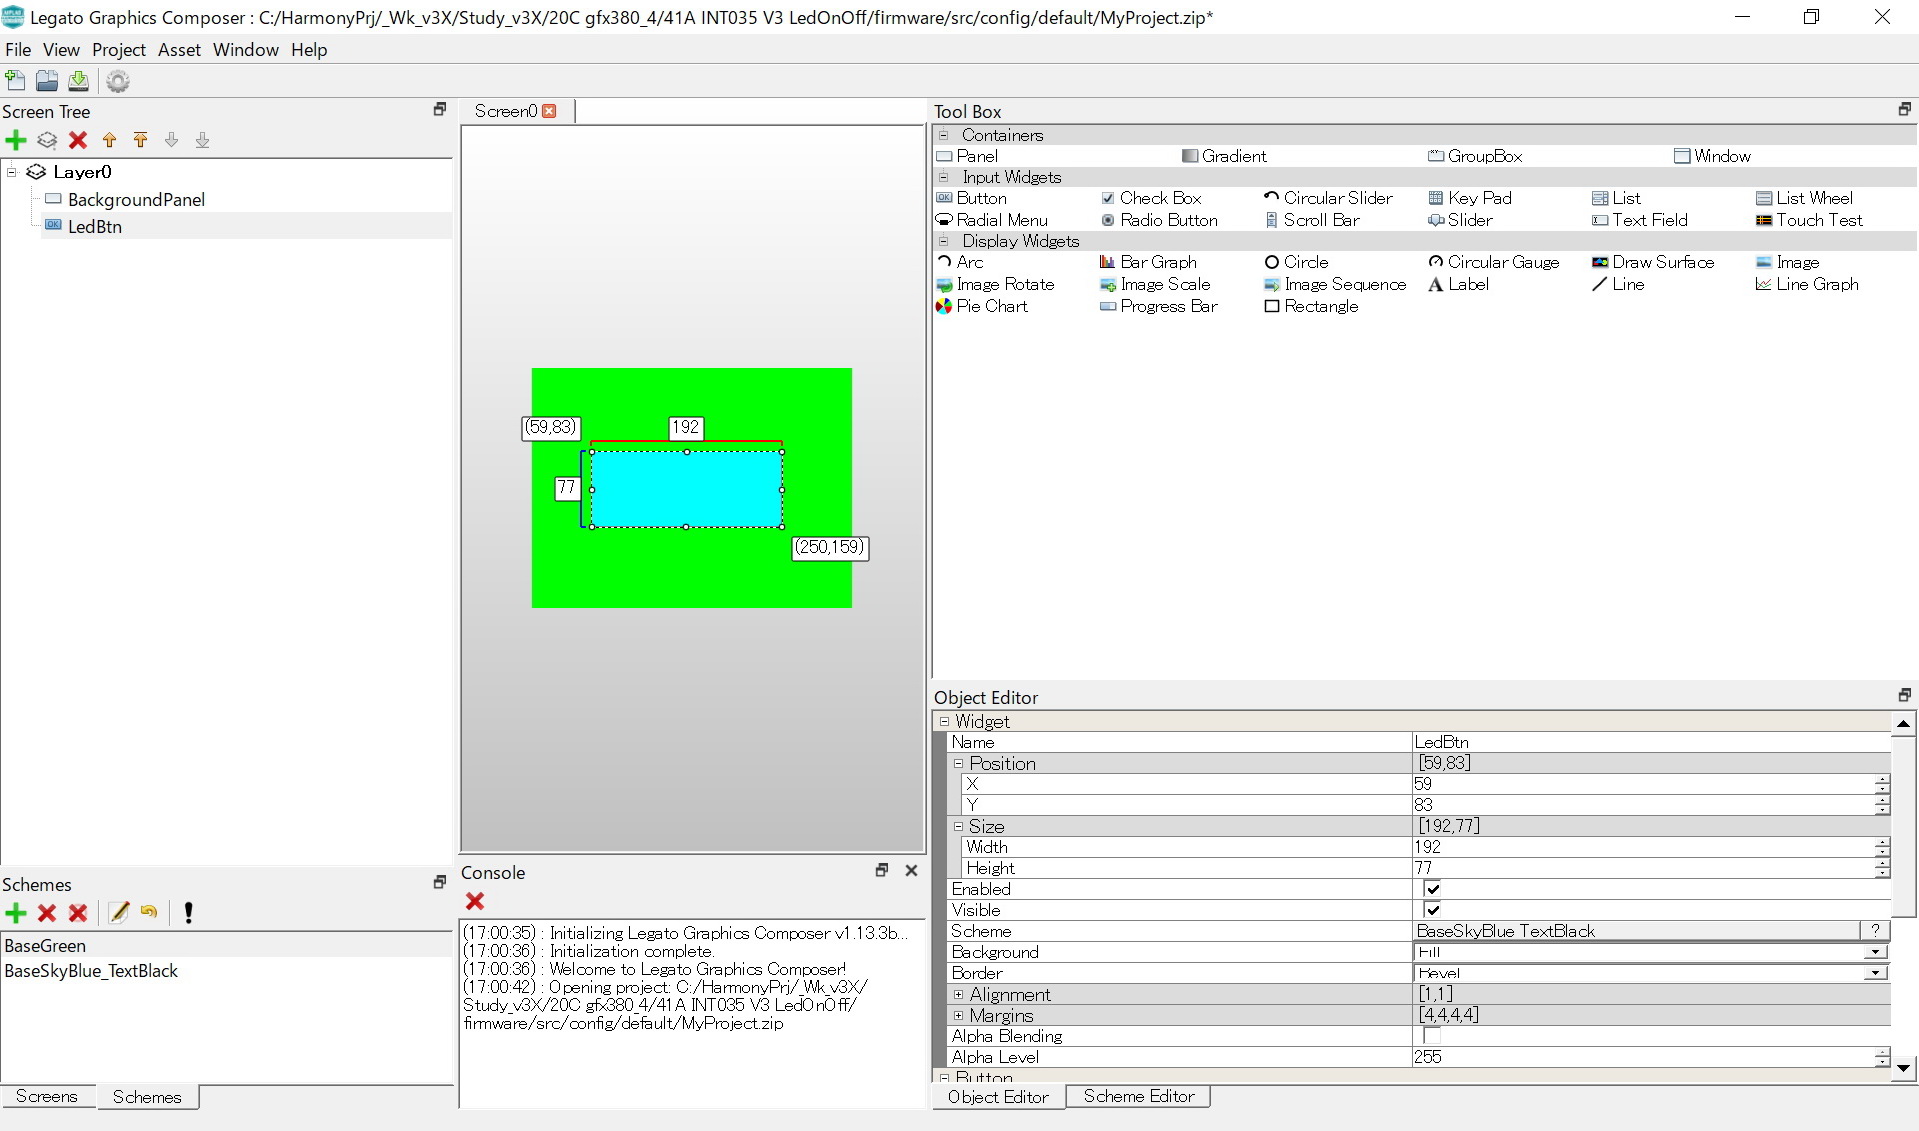The image size is (1919, 1131).
Task: Select the BaseSkyBlue_TextBlack scheme
Action: tap(91, 971)
